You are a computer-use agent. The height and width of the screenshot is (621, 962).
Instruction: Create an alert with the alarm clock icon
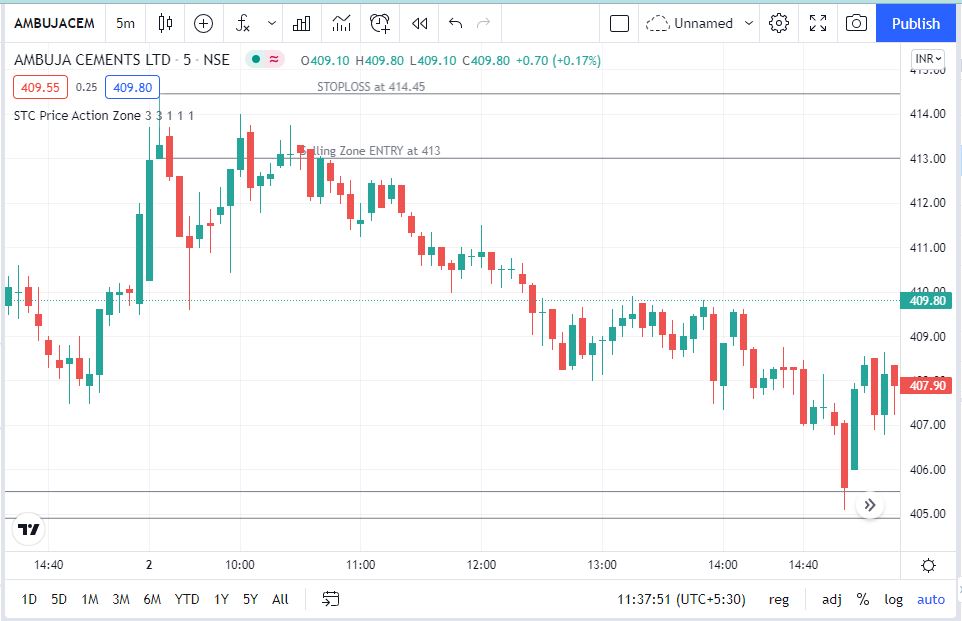[380, 23]
